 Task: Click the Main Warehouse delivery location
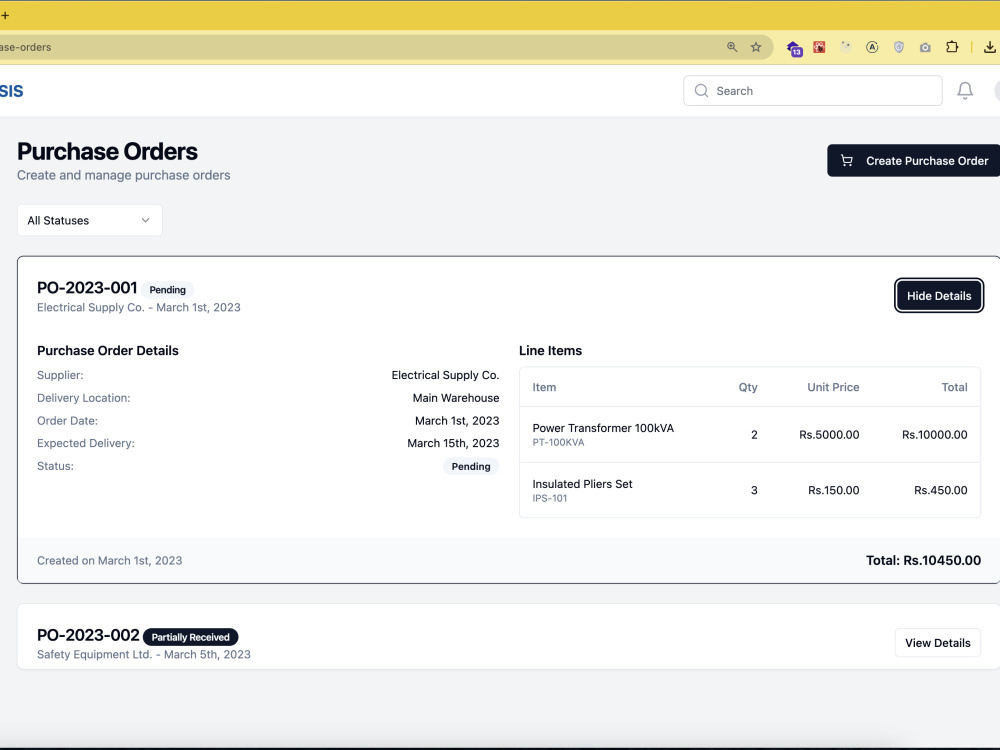pos(456,398)
